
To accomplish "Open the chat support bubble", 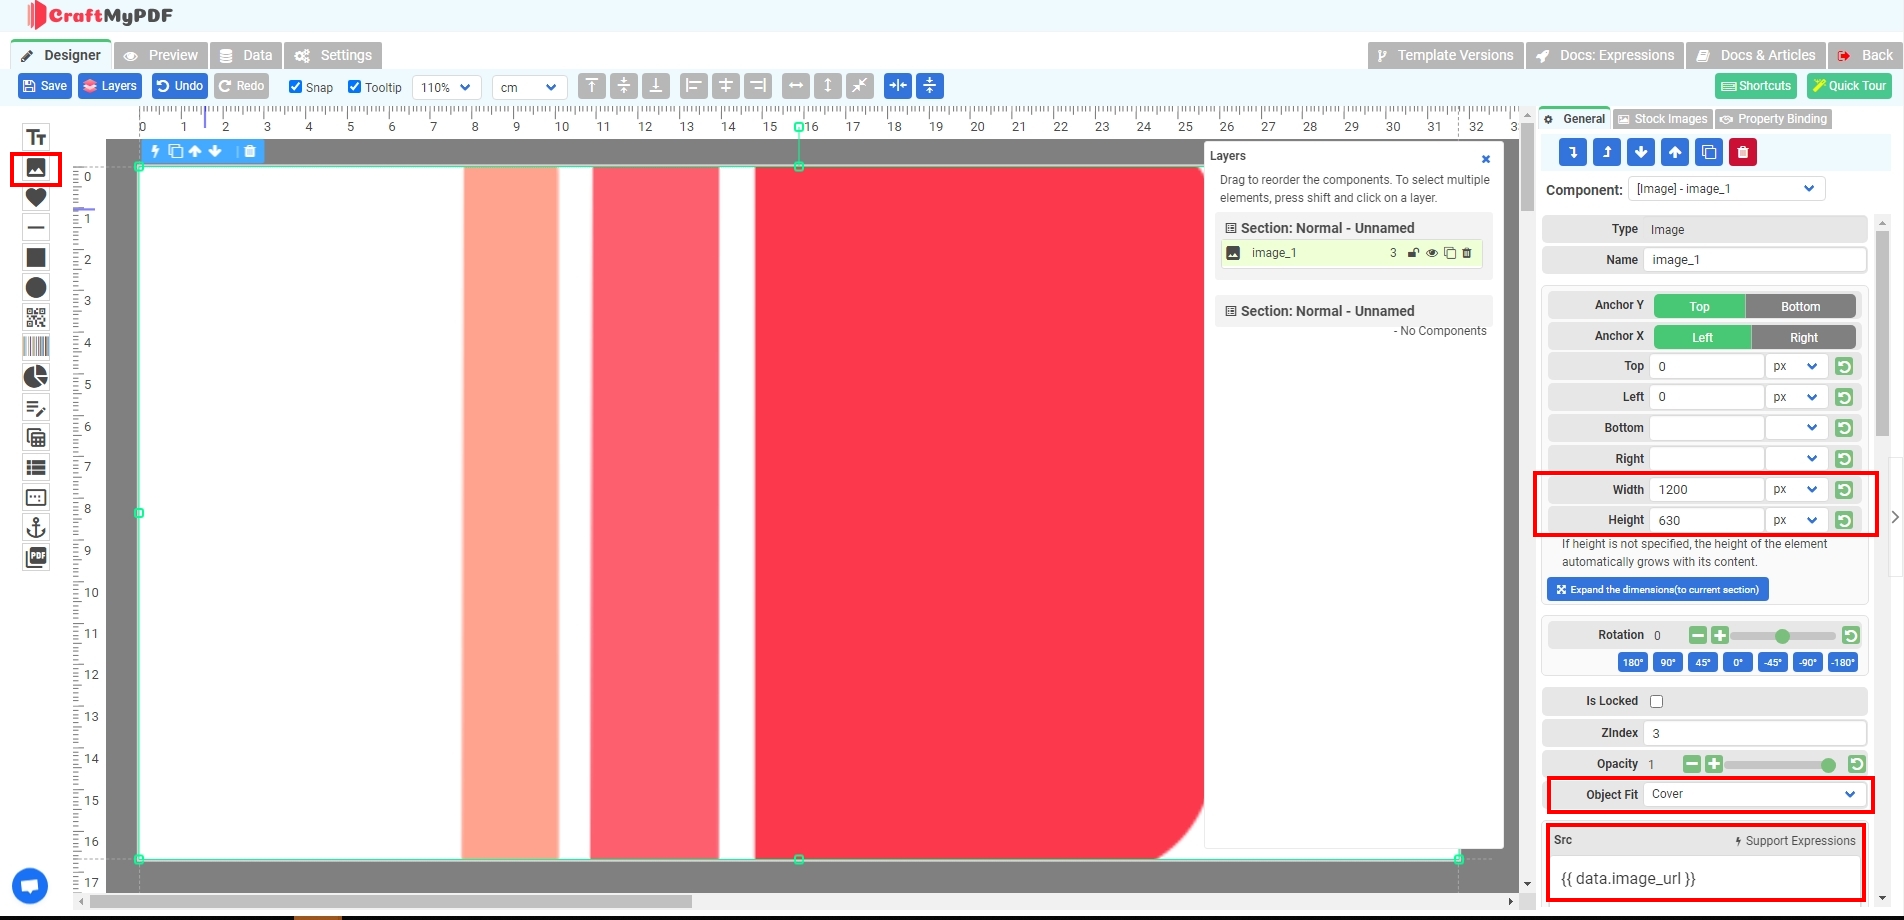I will (x=30, y=886).
